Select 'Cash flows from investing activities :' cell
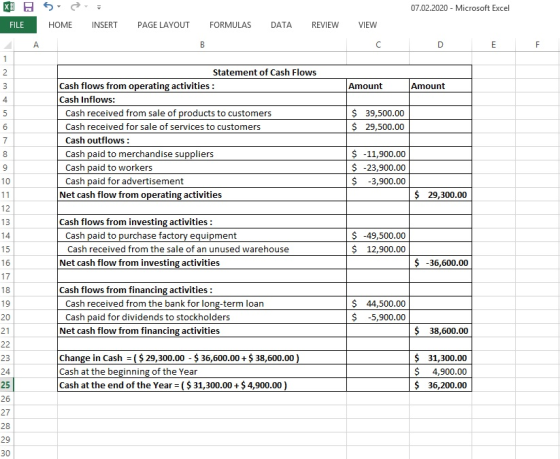Image resolution: width=560 pixels, height=459 pixels. [x=202, y=222]
